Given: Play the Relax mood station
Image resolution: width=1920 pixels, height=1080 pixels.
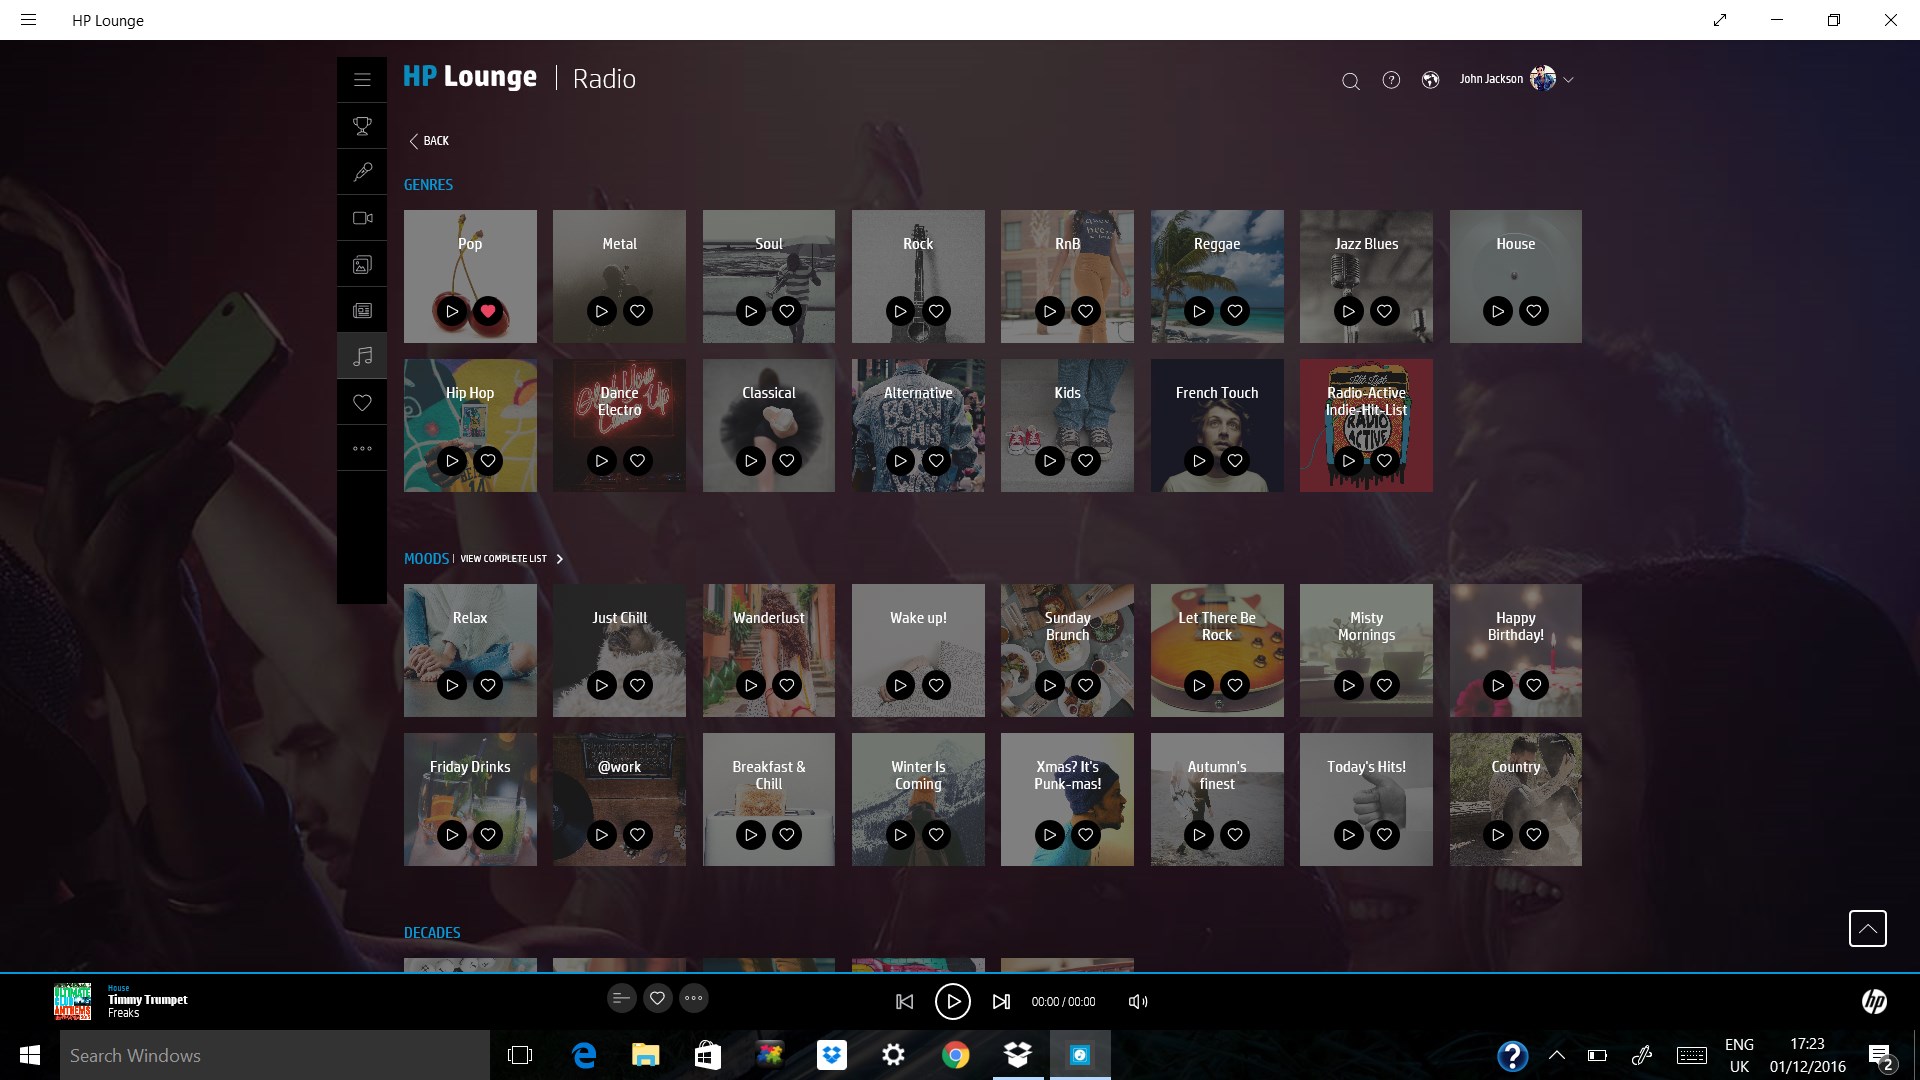Looking at the screenshot, I should [452, 685].
